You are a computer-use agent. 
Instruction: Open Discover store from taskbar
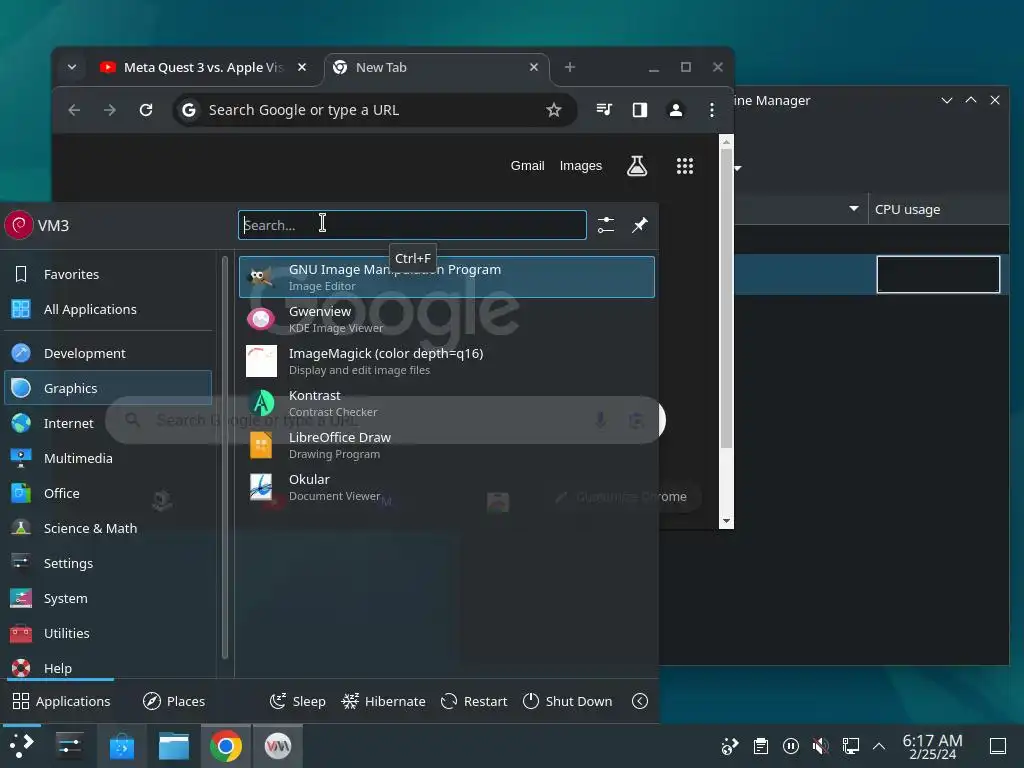(121, 746)
